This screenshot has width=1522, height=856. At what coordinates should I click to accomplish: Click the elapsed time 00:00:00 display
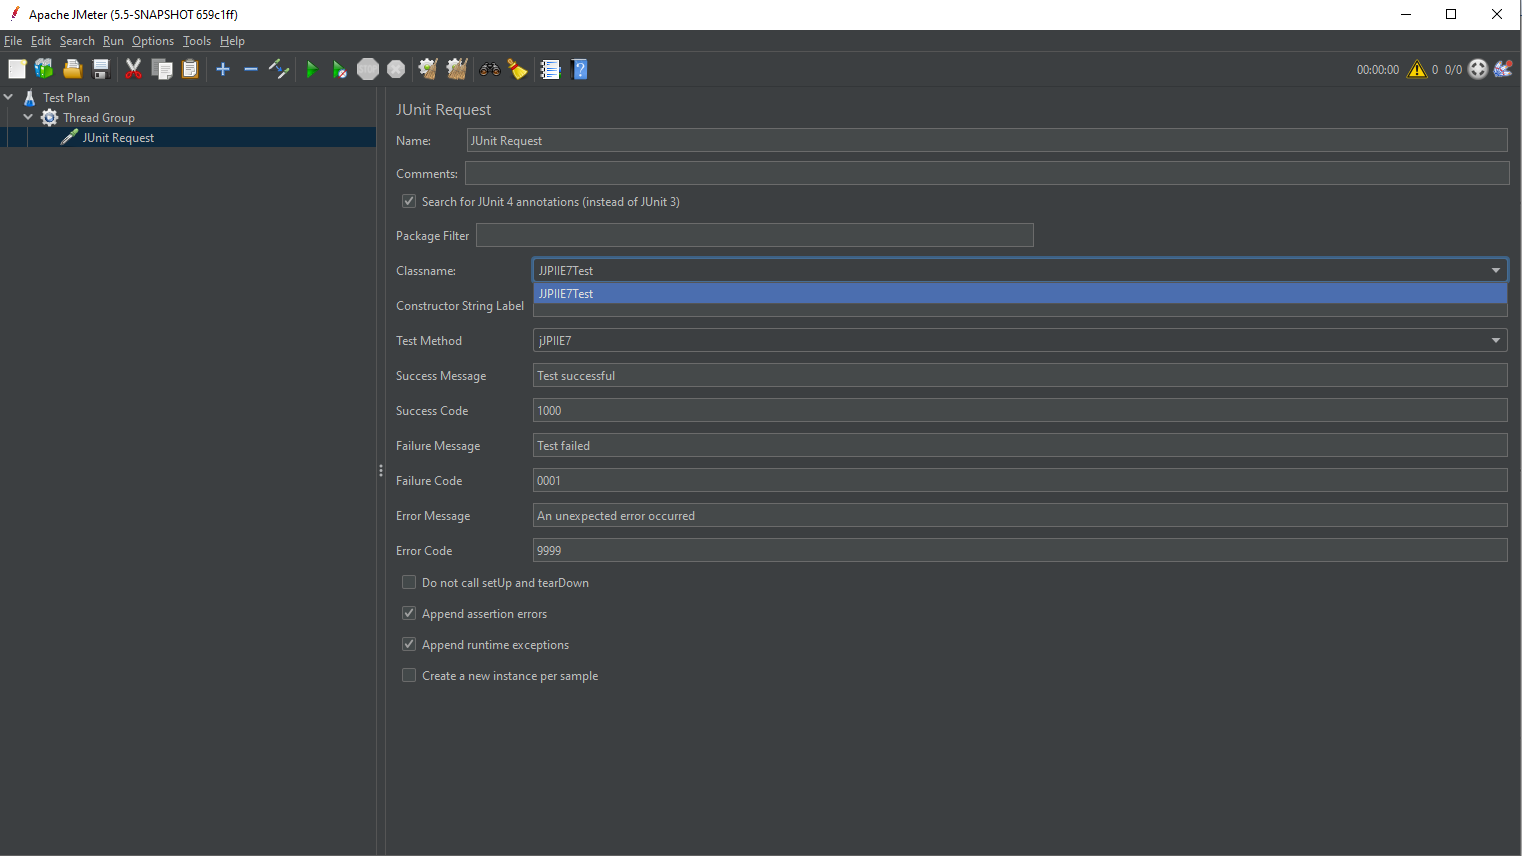click(x=1378, y=69)
